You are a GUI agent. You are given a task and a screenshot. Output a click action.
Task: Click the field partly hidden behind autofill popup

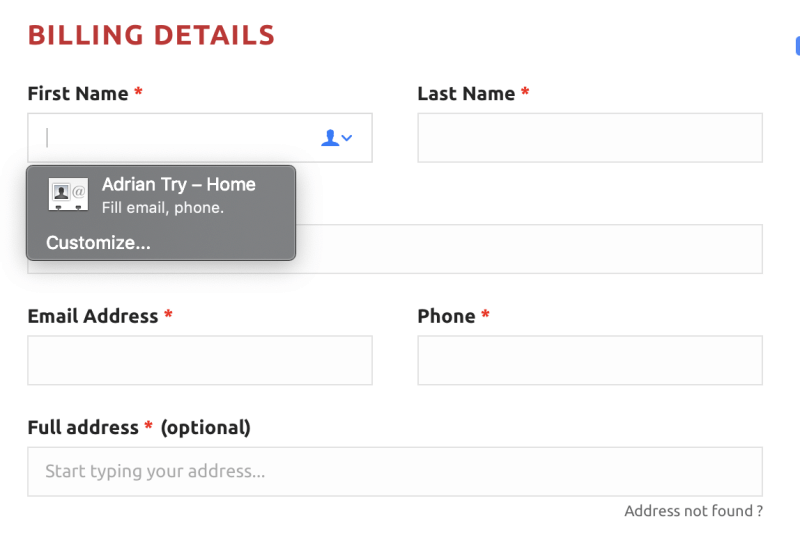529,249
